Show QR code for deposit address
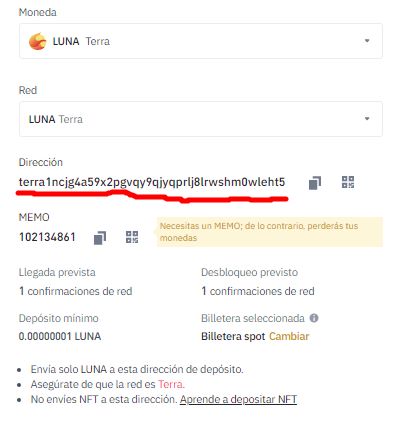This screenshot has height=426, width=410. (x=348, y=182)
